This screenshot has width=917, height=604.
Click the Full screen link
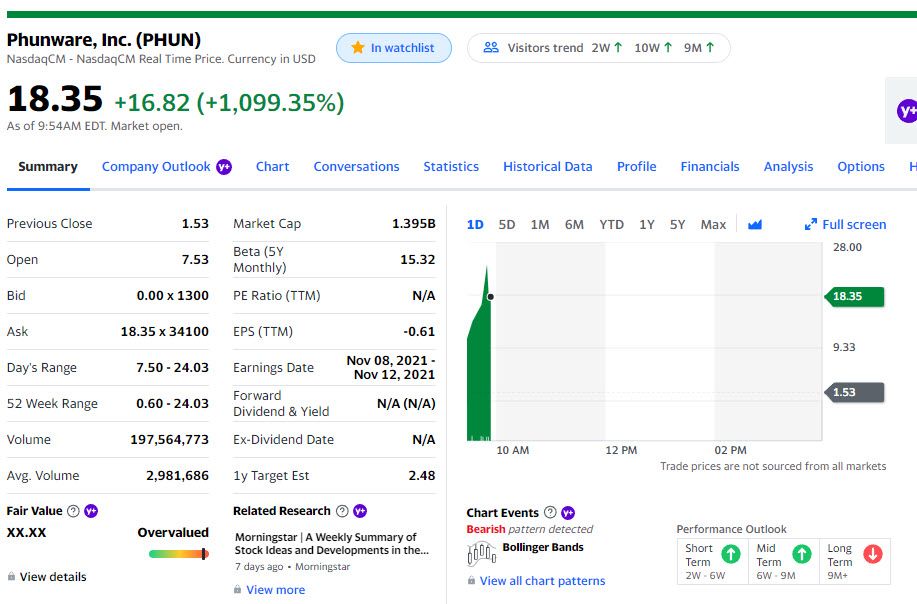(x=854, y=225)
